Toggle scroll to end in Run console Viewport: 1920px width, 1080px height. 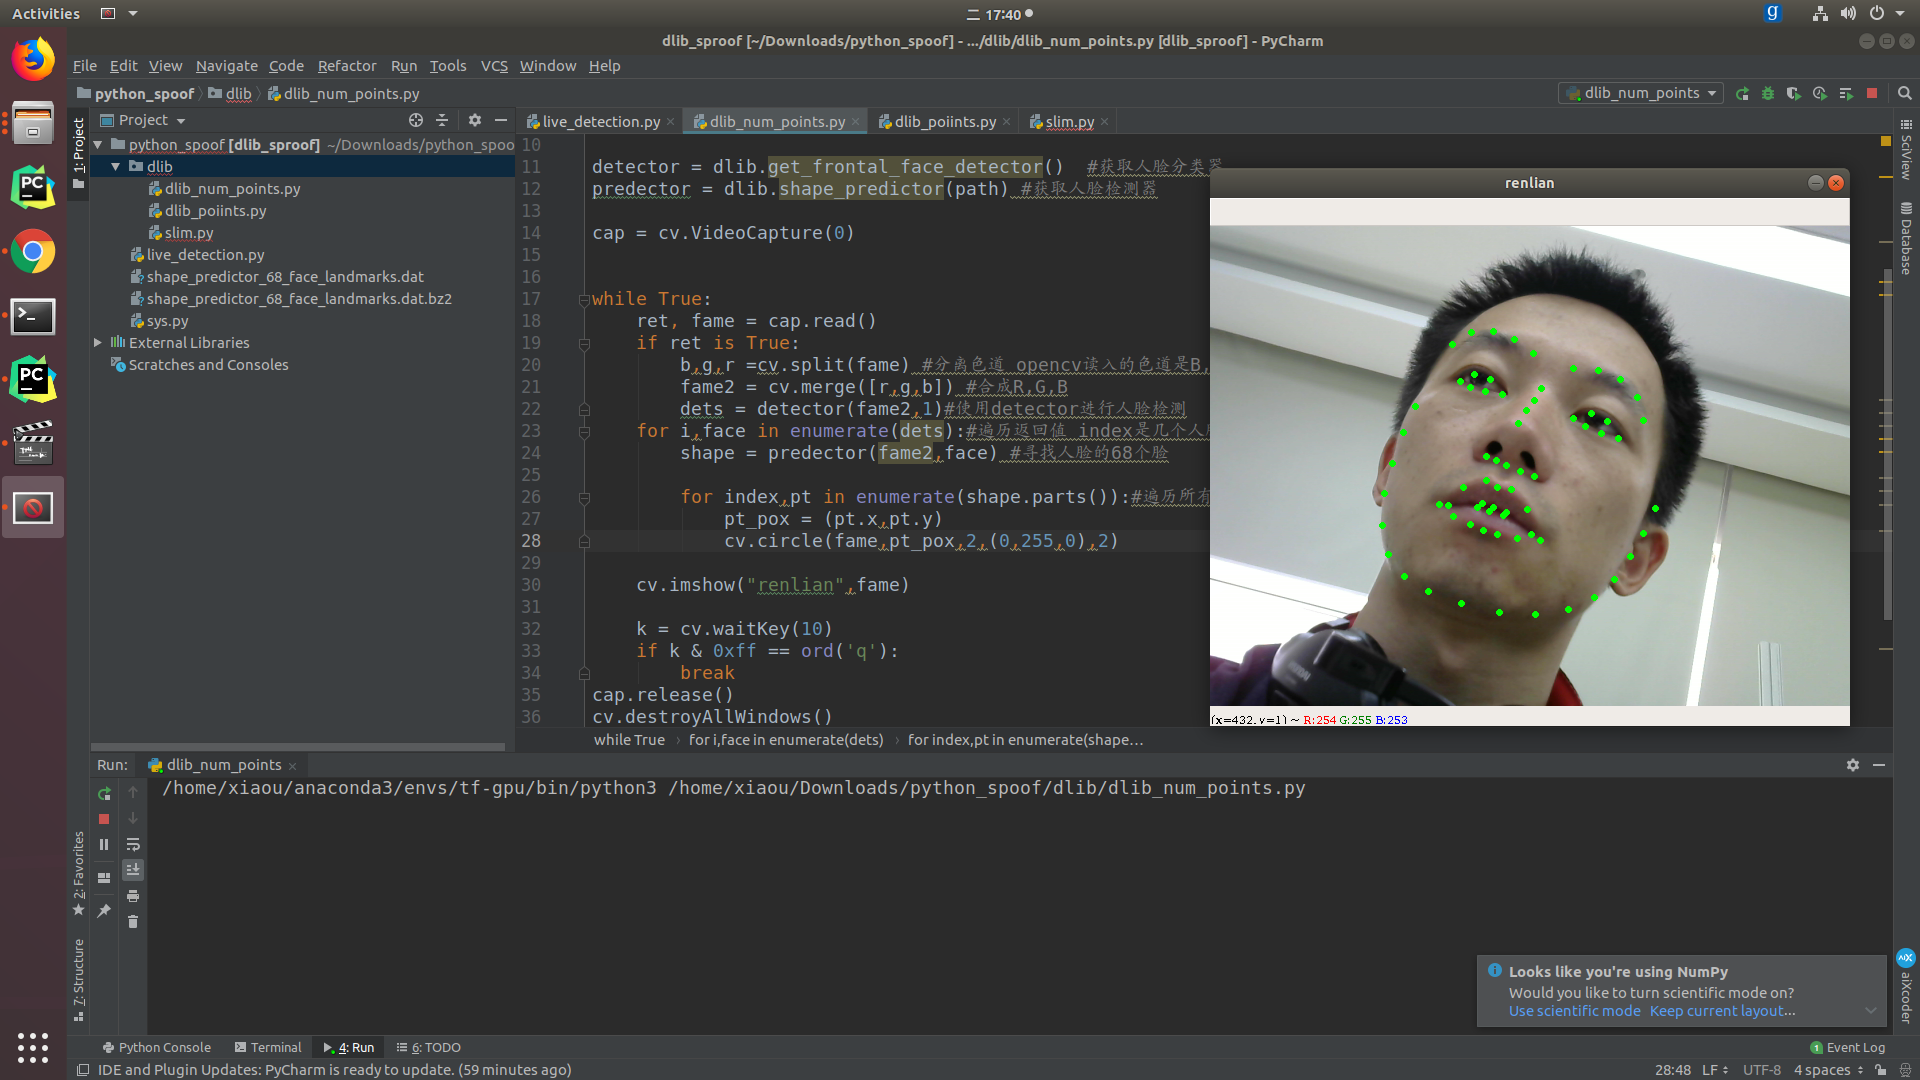(x=133, y=870)
